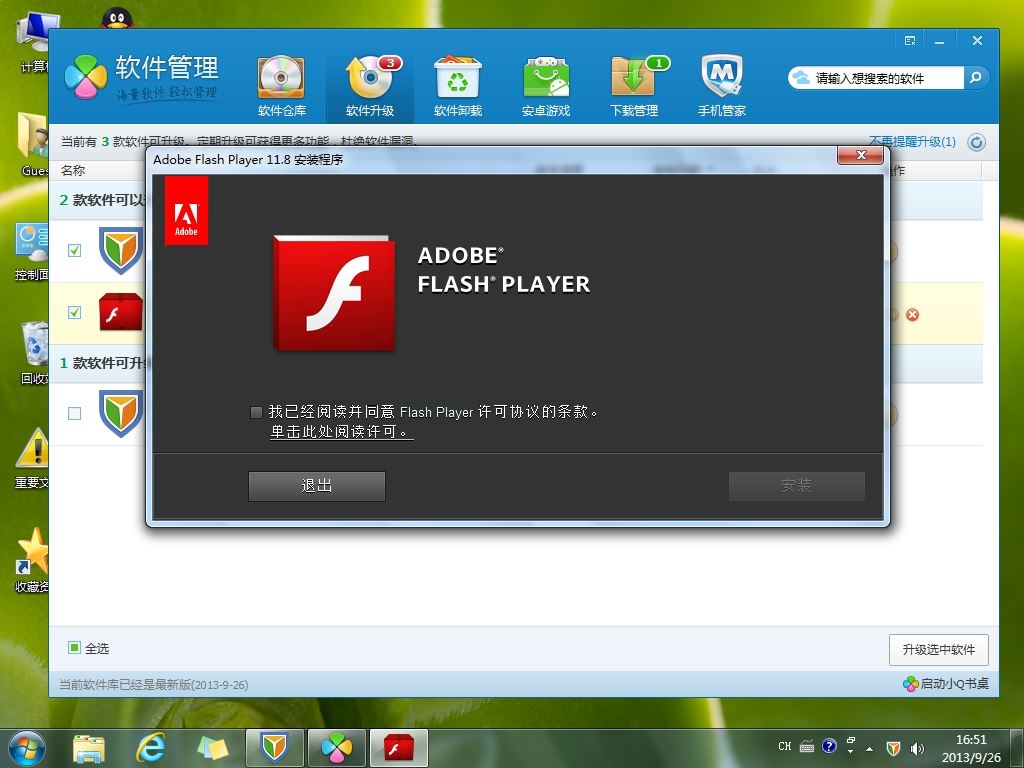Open the 软件卸载 uninstall tab

pos(458,87)
